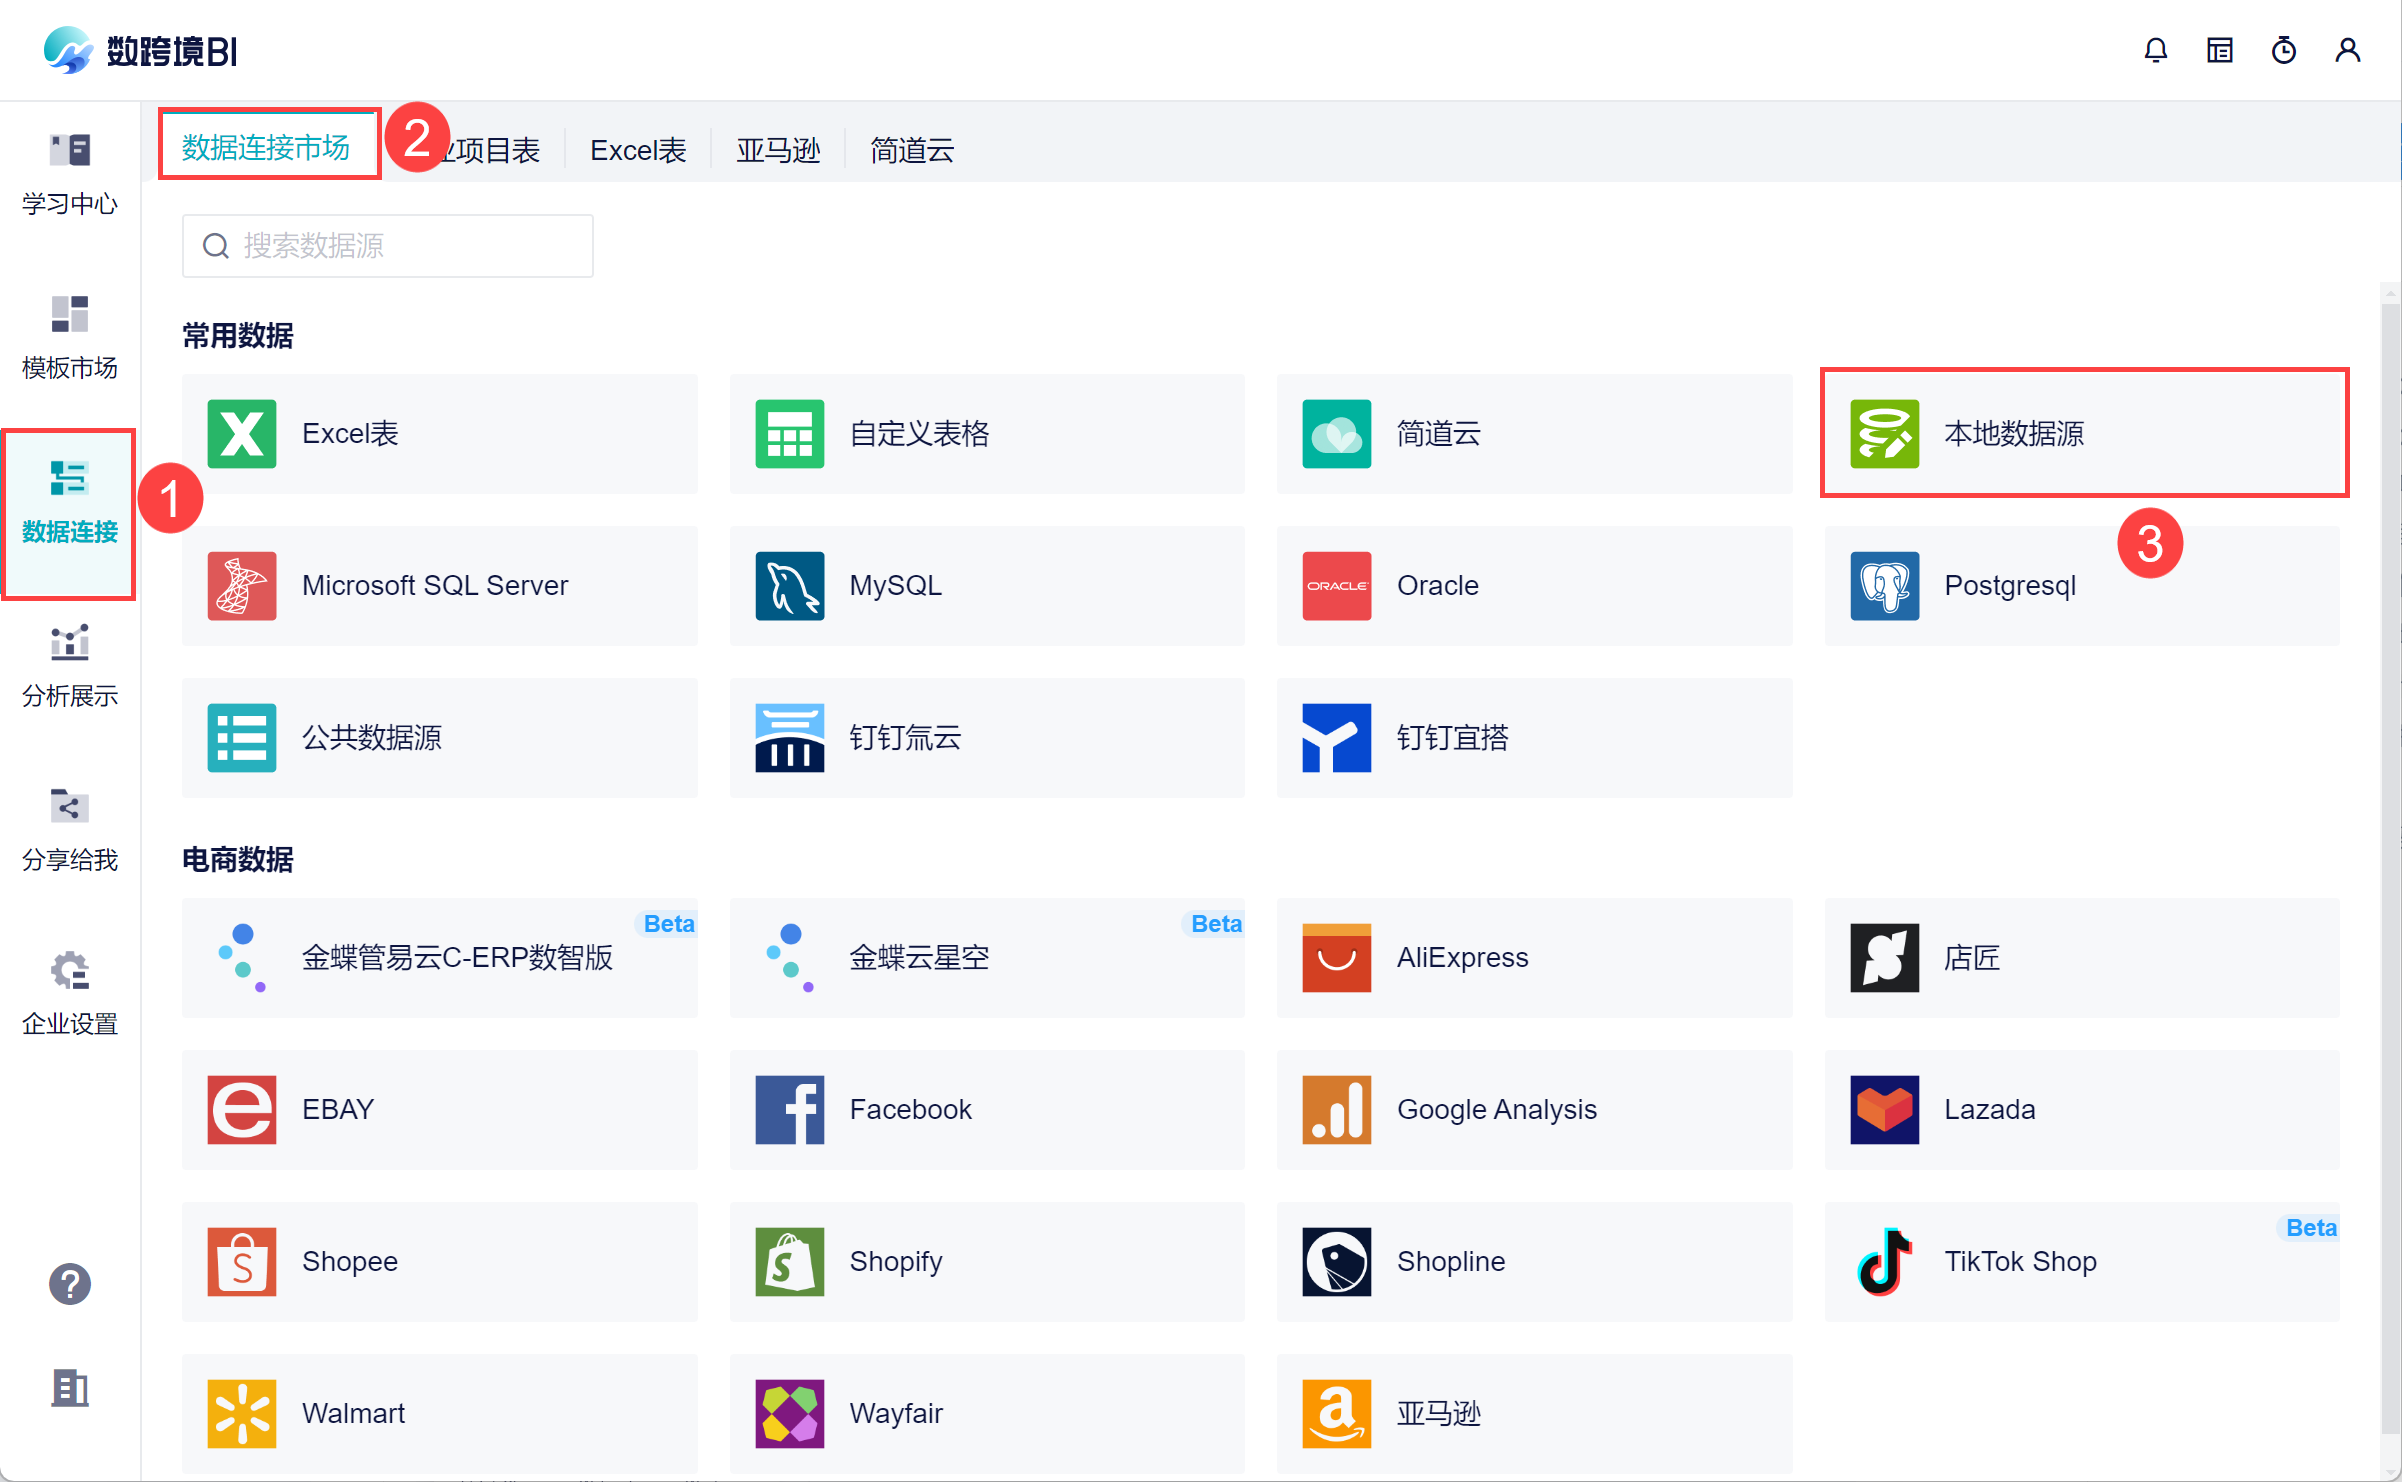
Task: Select the 简道云 tab
Action: [911, 150]
